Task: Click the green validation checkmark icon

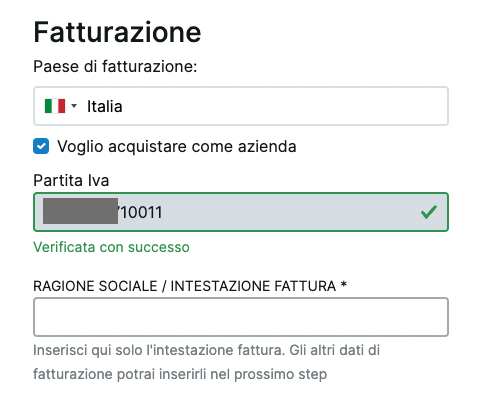Action: coord(429,212)
